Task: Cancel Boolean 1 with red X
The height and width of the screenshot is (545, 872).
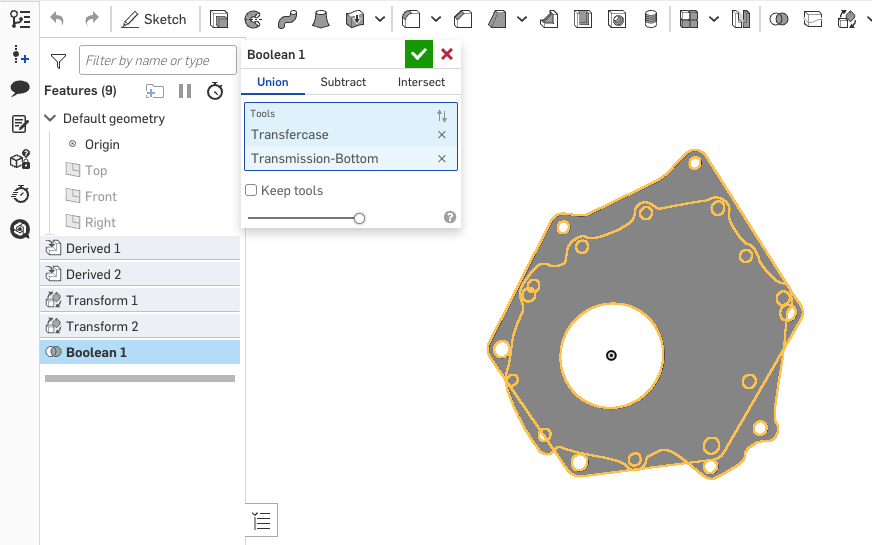Action: pyautogui.click(x=447, y=54)
